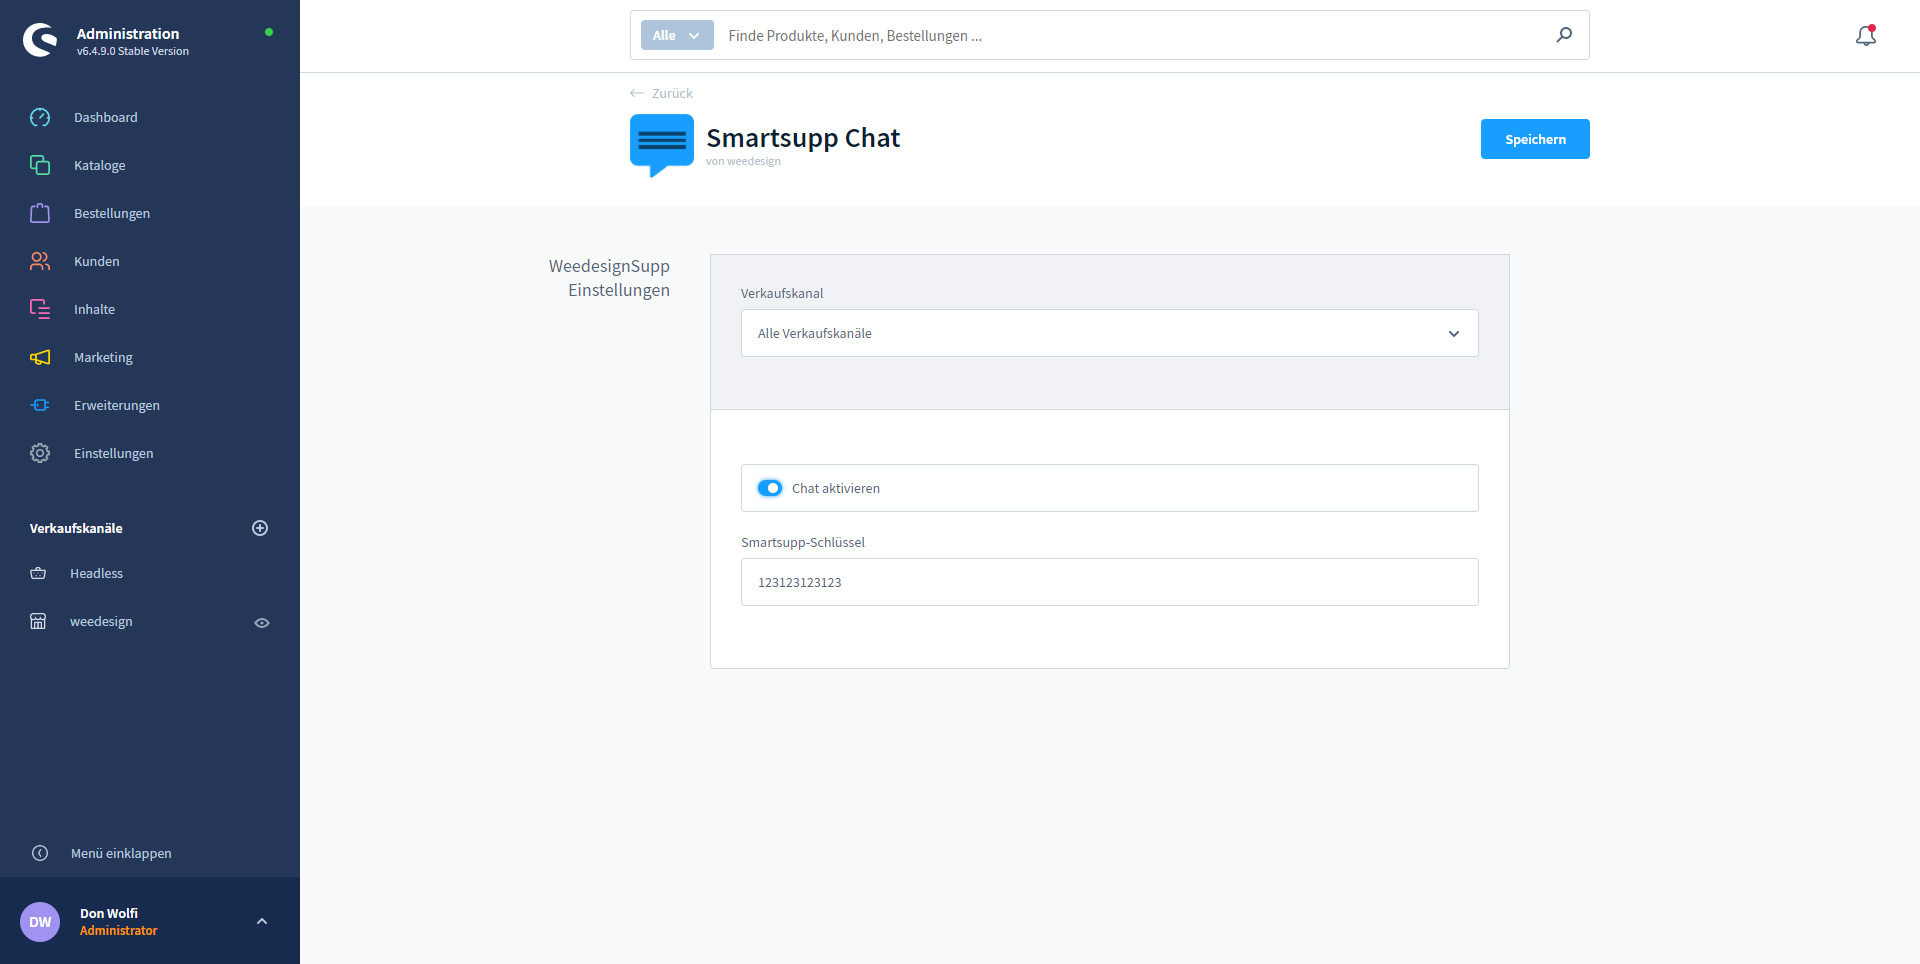The width and height of the screenshot is (1920, 964).
Task: Click the Einstellungen gear icon
Action: [x=40, y=453]
